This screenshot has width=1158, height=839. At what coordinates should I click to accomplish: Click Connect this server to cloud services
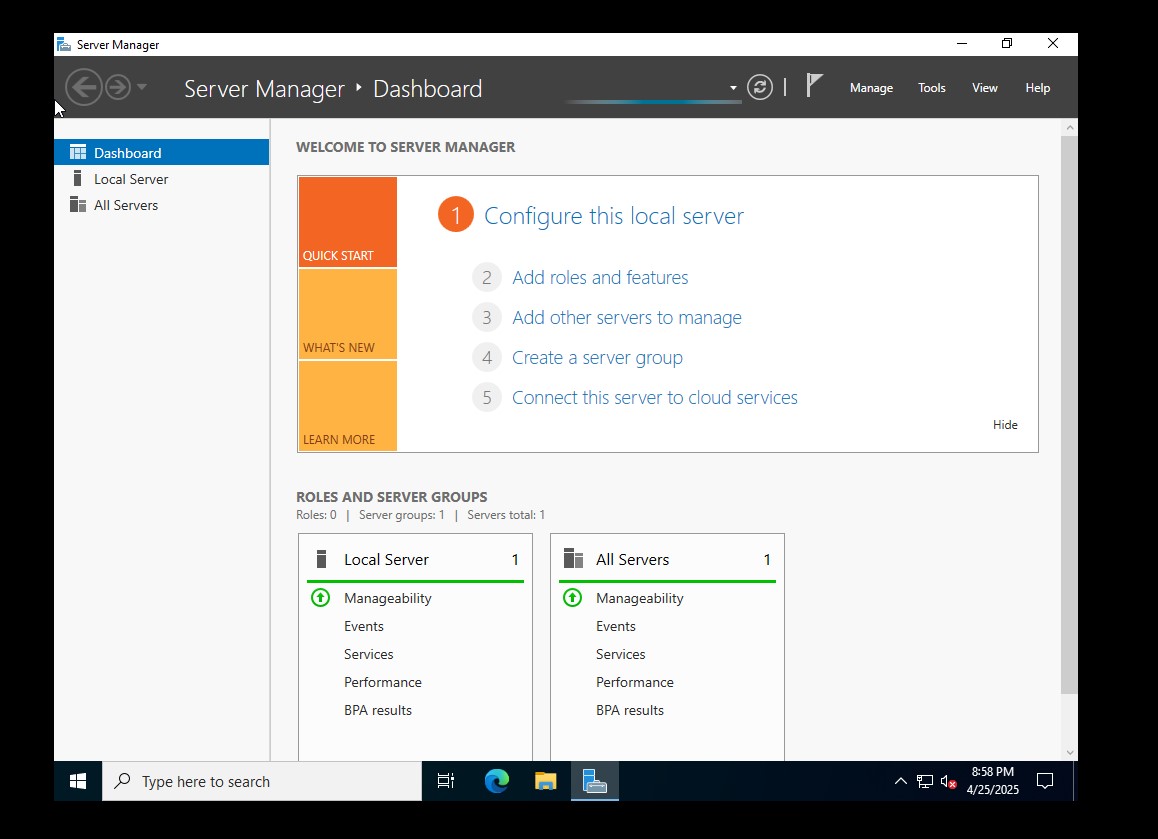click(x=654, y=398)
